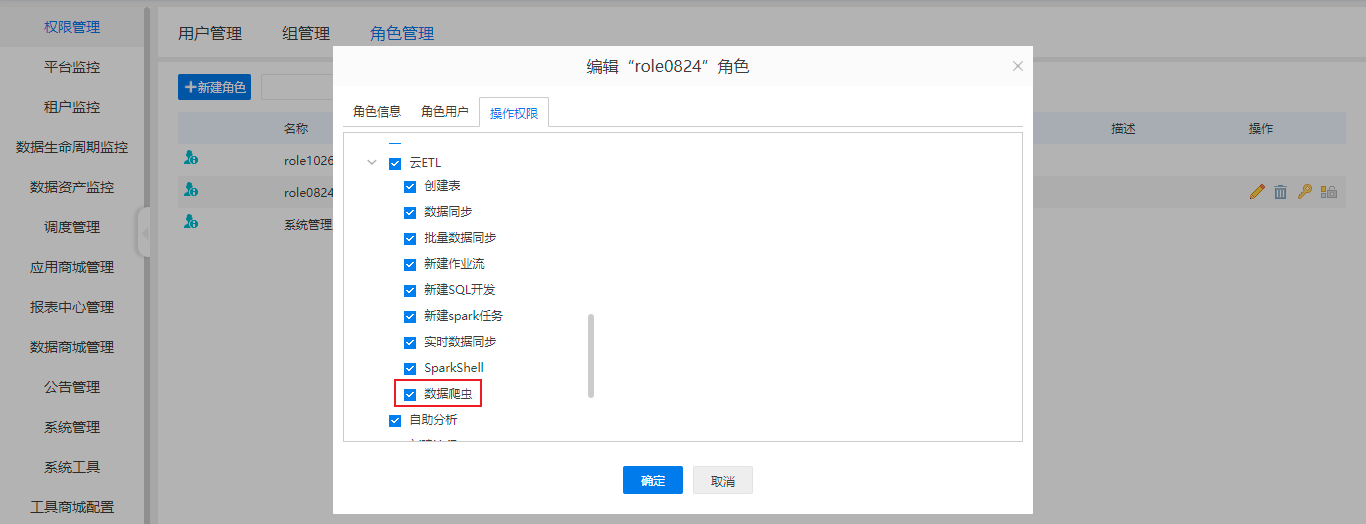Select the role0824 row name
Screen dimensions: 1366x524
[308, 192]
